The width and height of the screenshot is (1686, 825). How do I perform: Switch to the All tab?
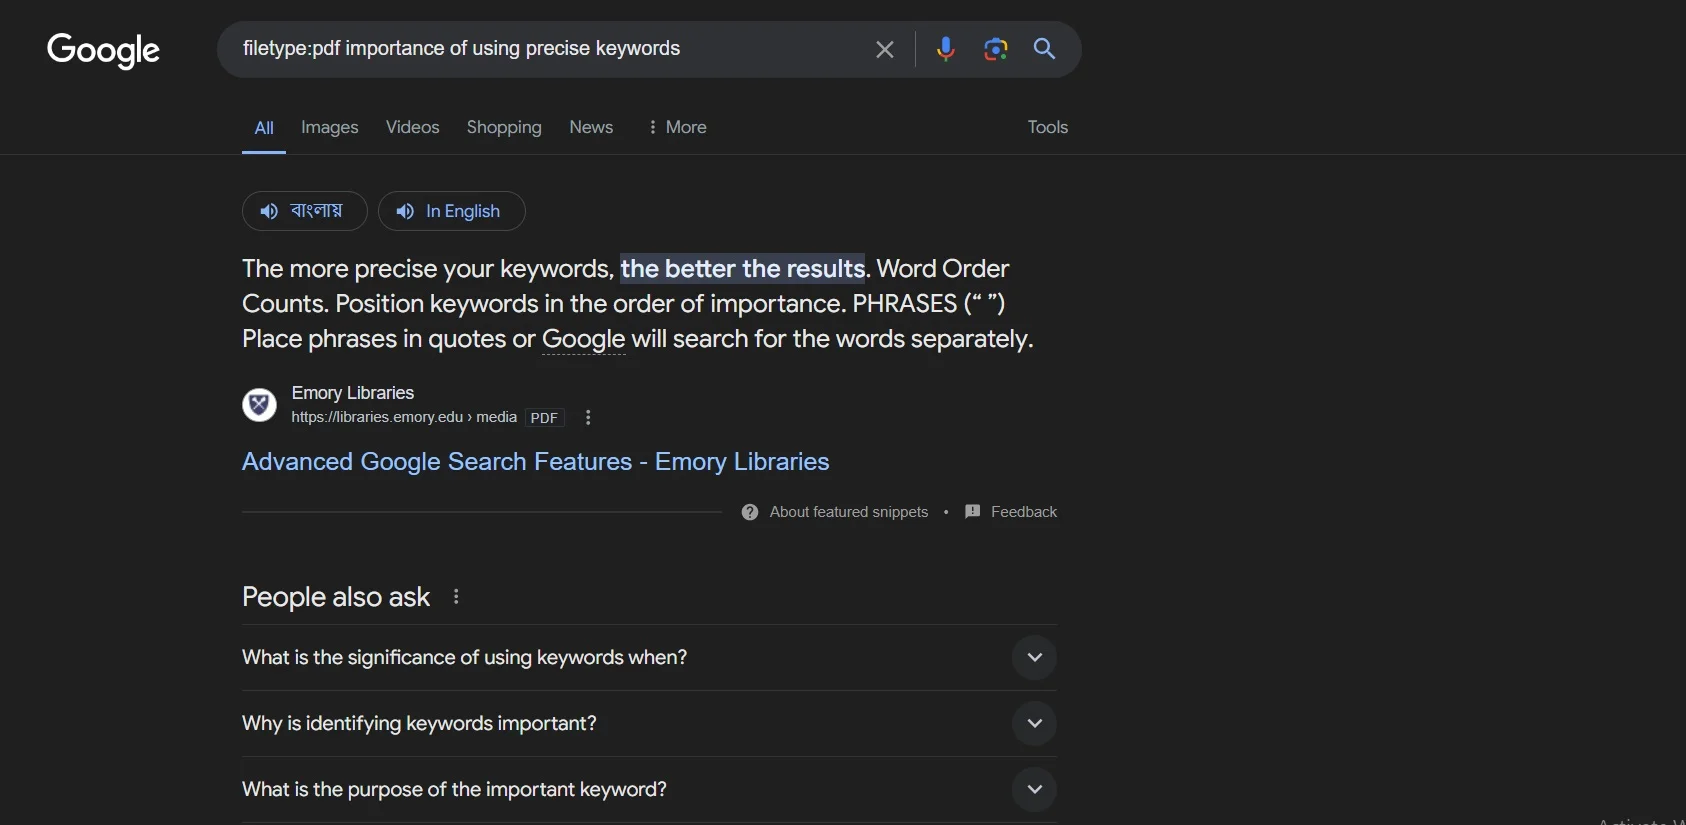click(x=264, y=128)
